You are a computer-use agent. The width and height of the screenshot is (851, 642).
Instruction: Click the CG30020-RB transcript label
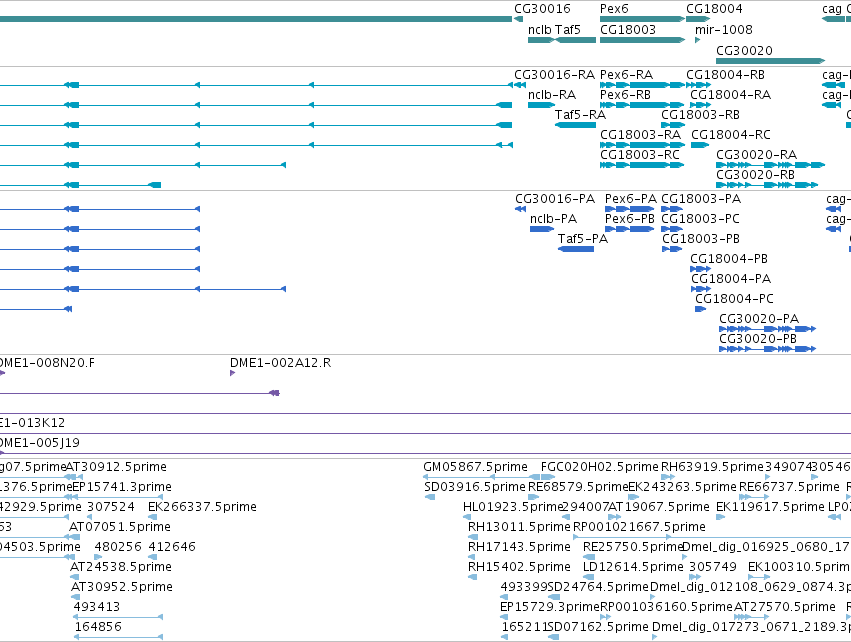pyautogui.click(x=755, y=175)
